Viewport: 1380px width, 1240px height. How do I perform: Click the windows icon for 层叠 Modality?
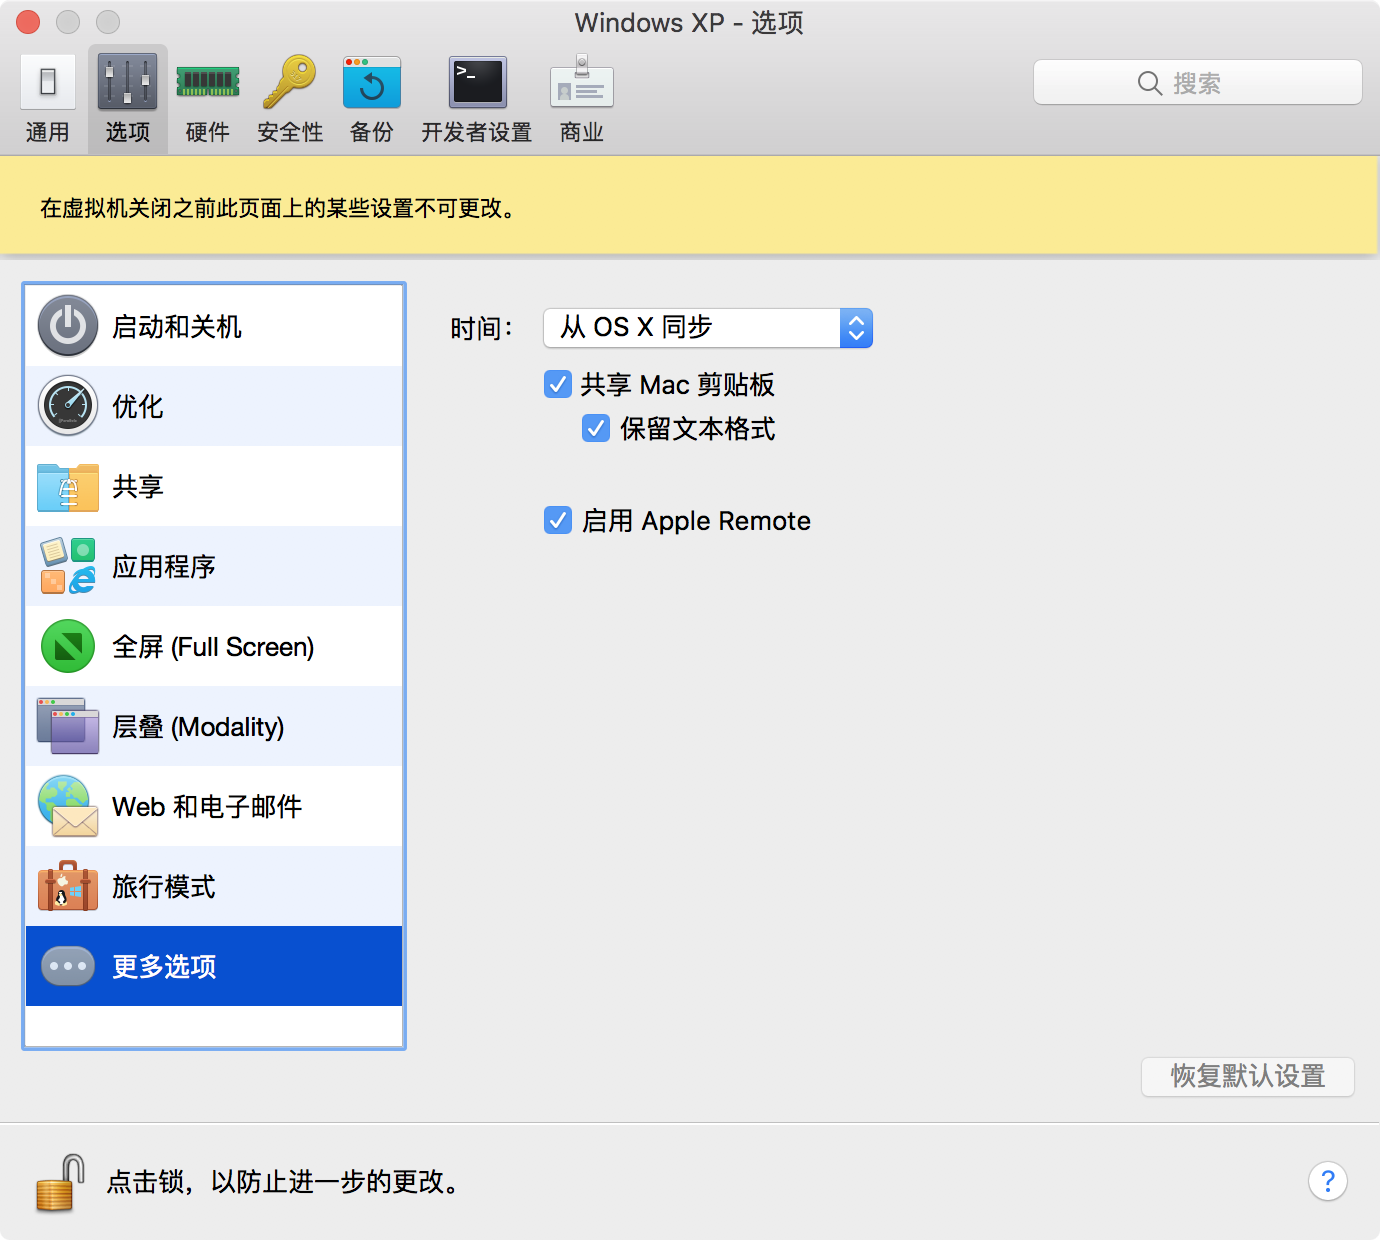pyautogui.click(x=68, y=726)
